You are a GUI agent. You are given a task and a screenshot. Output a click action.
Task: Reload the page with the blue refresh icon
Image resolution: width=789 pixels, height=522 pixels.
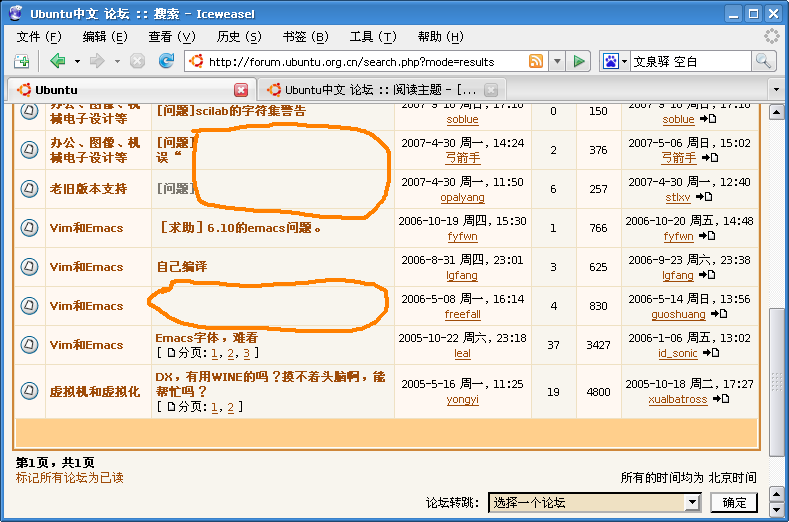point(166,61)
